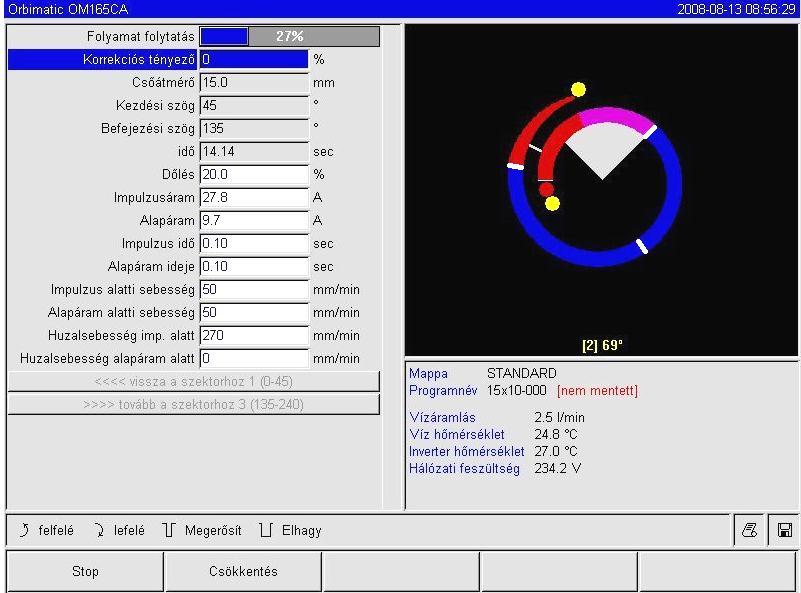Select the Kezdési szög 45 field

tap(254, 105)
